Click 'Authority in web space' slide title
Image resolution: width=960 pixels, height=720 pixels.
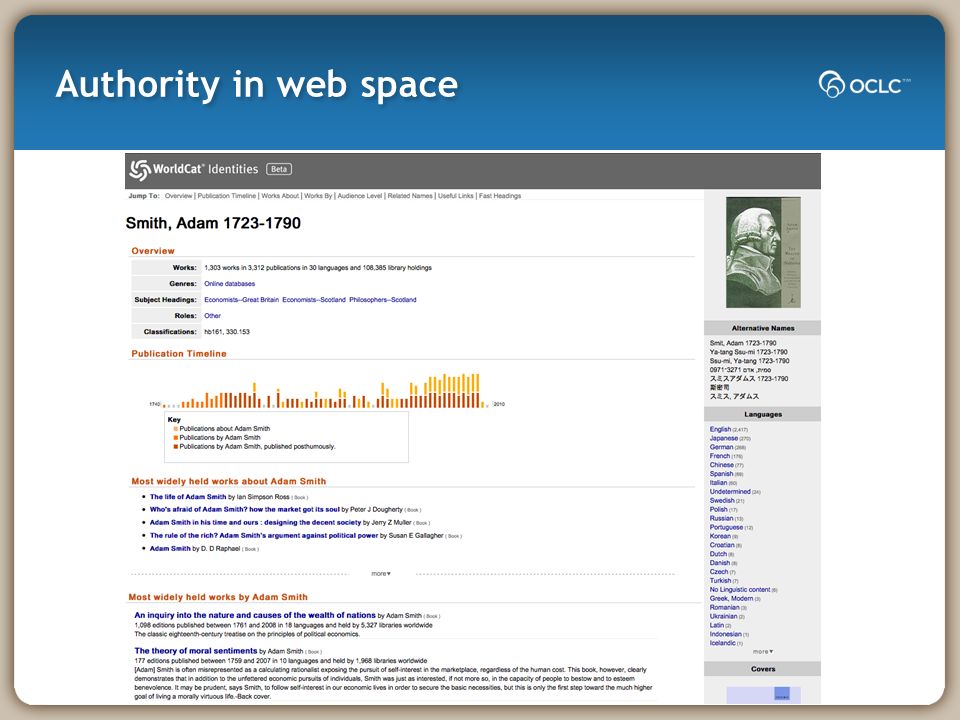point(257,84)
